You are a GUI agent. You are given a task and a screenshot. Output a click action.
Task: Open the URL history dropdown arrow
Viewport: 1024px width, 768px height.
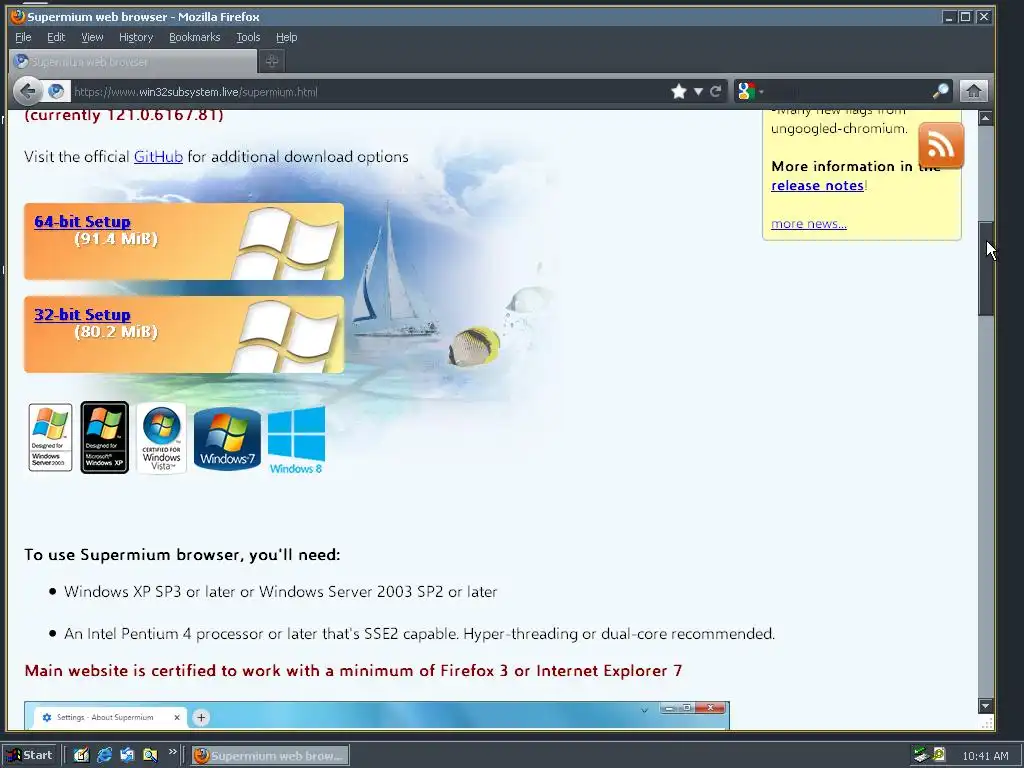[x=698, y=91]
